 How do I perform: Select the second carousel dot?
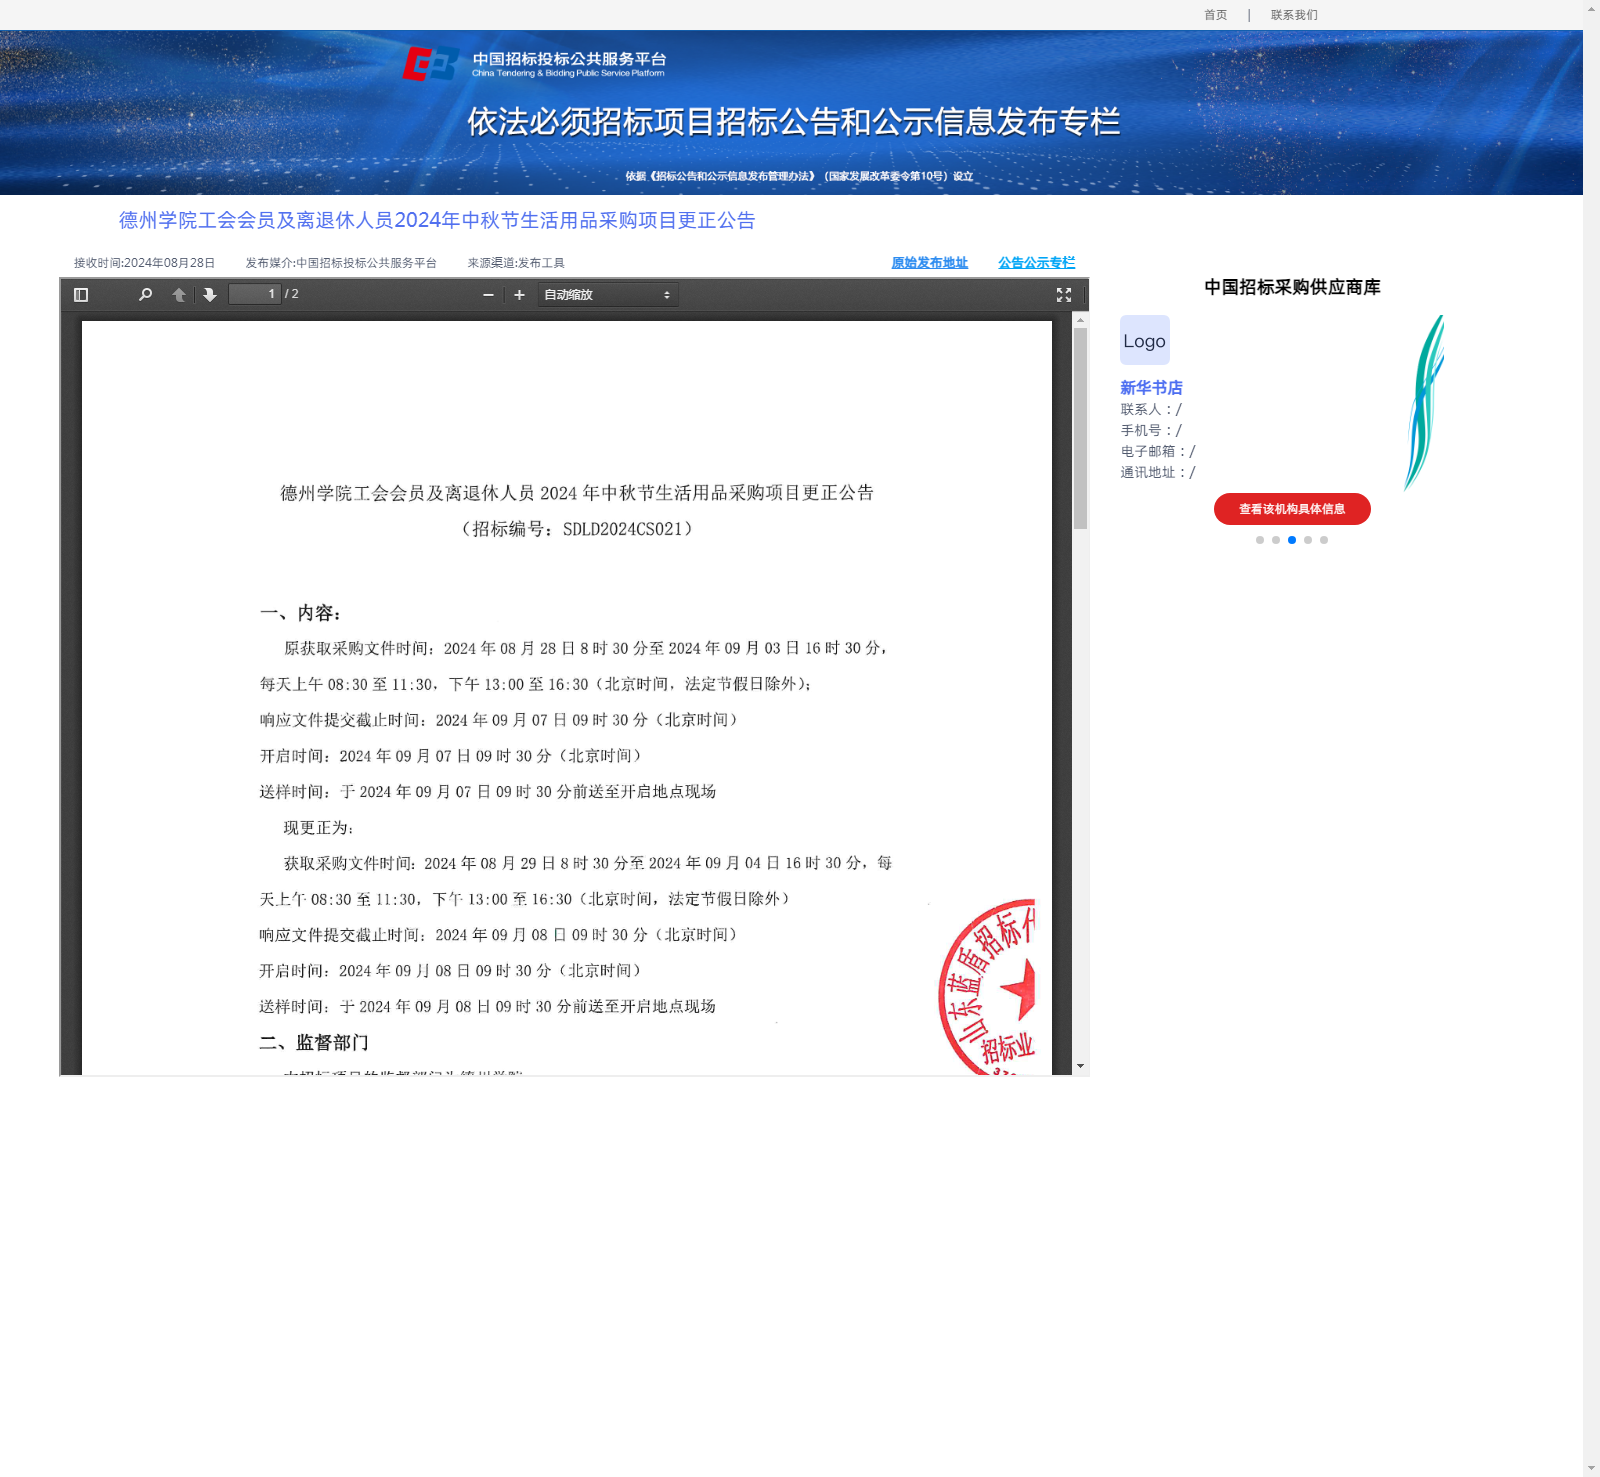pos(1276,540)
